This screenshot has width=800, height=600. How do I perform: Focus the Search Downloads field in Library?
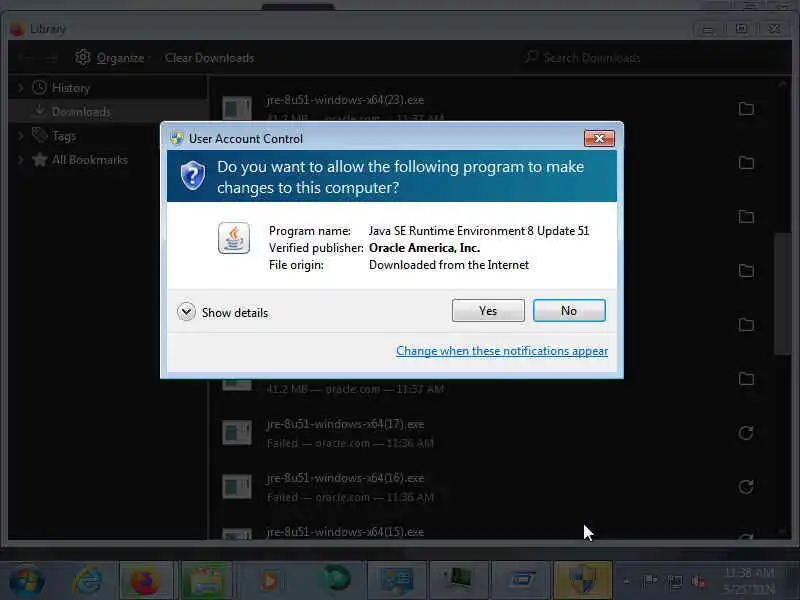point(653,57)
